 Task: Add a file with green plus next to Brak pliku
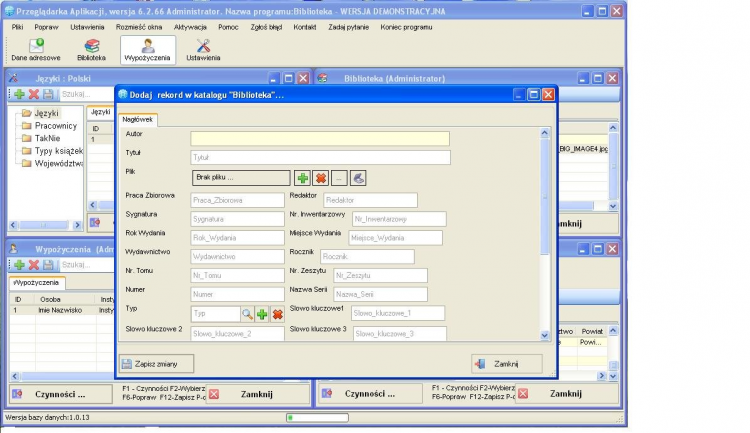tap(302, 178)
